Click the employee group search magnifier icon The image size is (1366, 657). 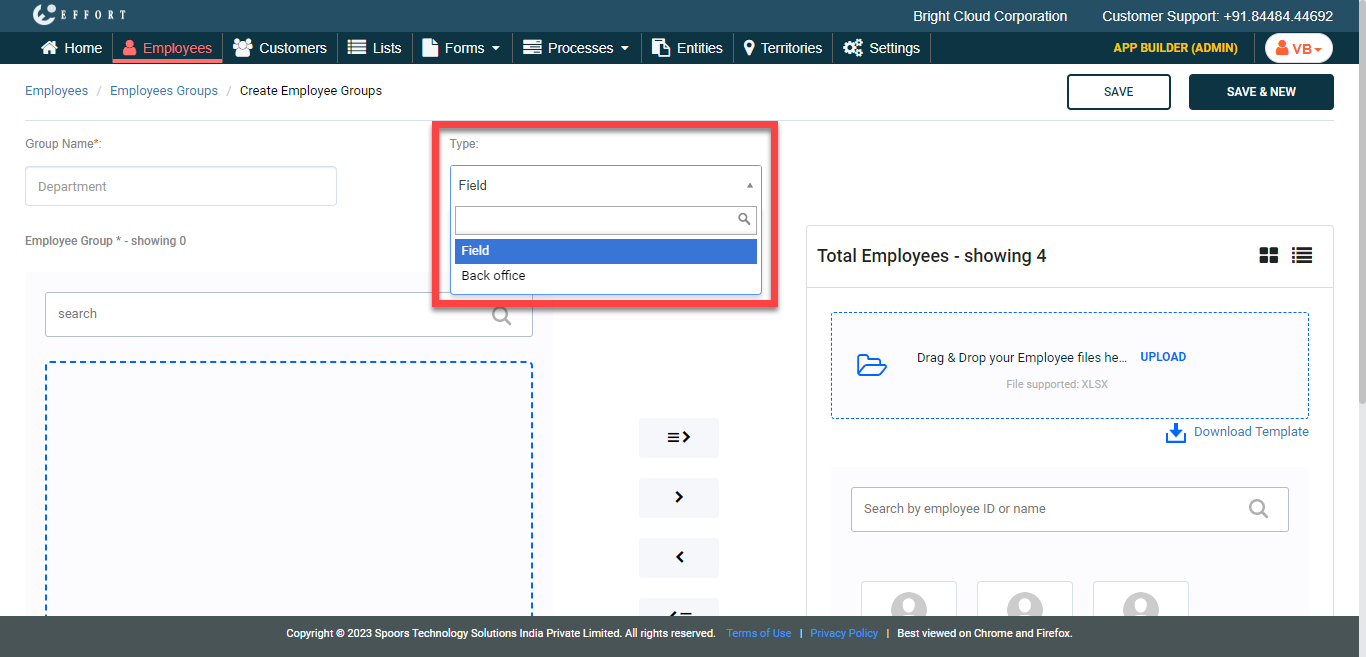[x=502, y=315]
